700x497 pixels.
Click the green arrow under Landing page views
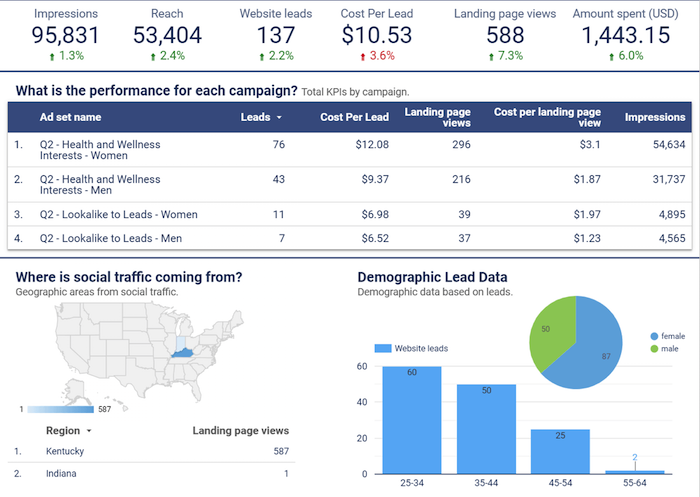(491, 57)
